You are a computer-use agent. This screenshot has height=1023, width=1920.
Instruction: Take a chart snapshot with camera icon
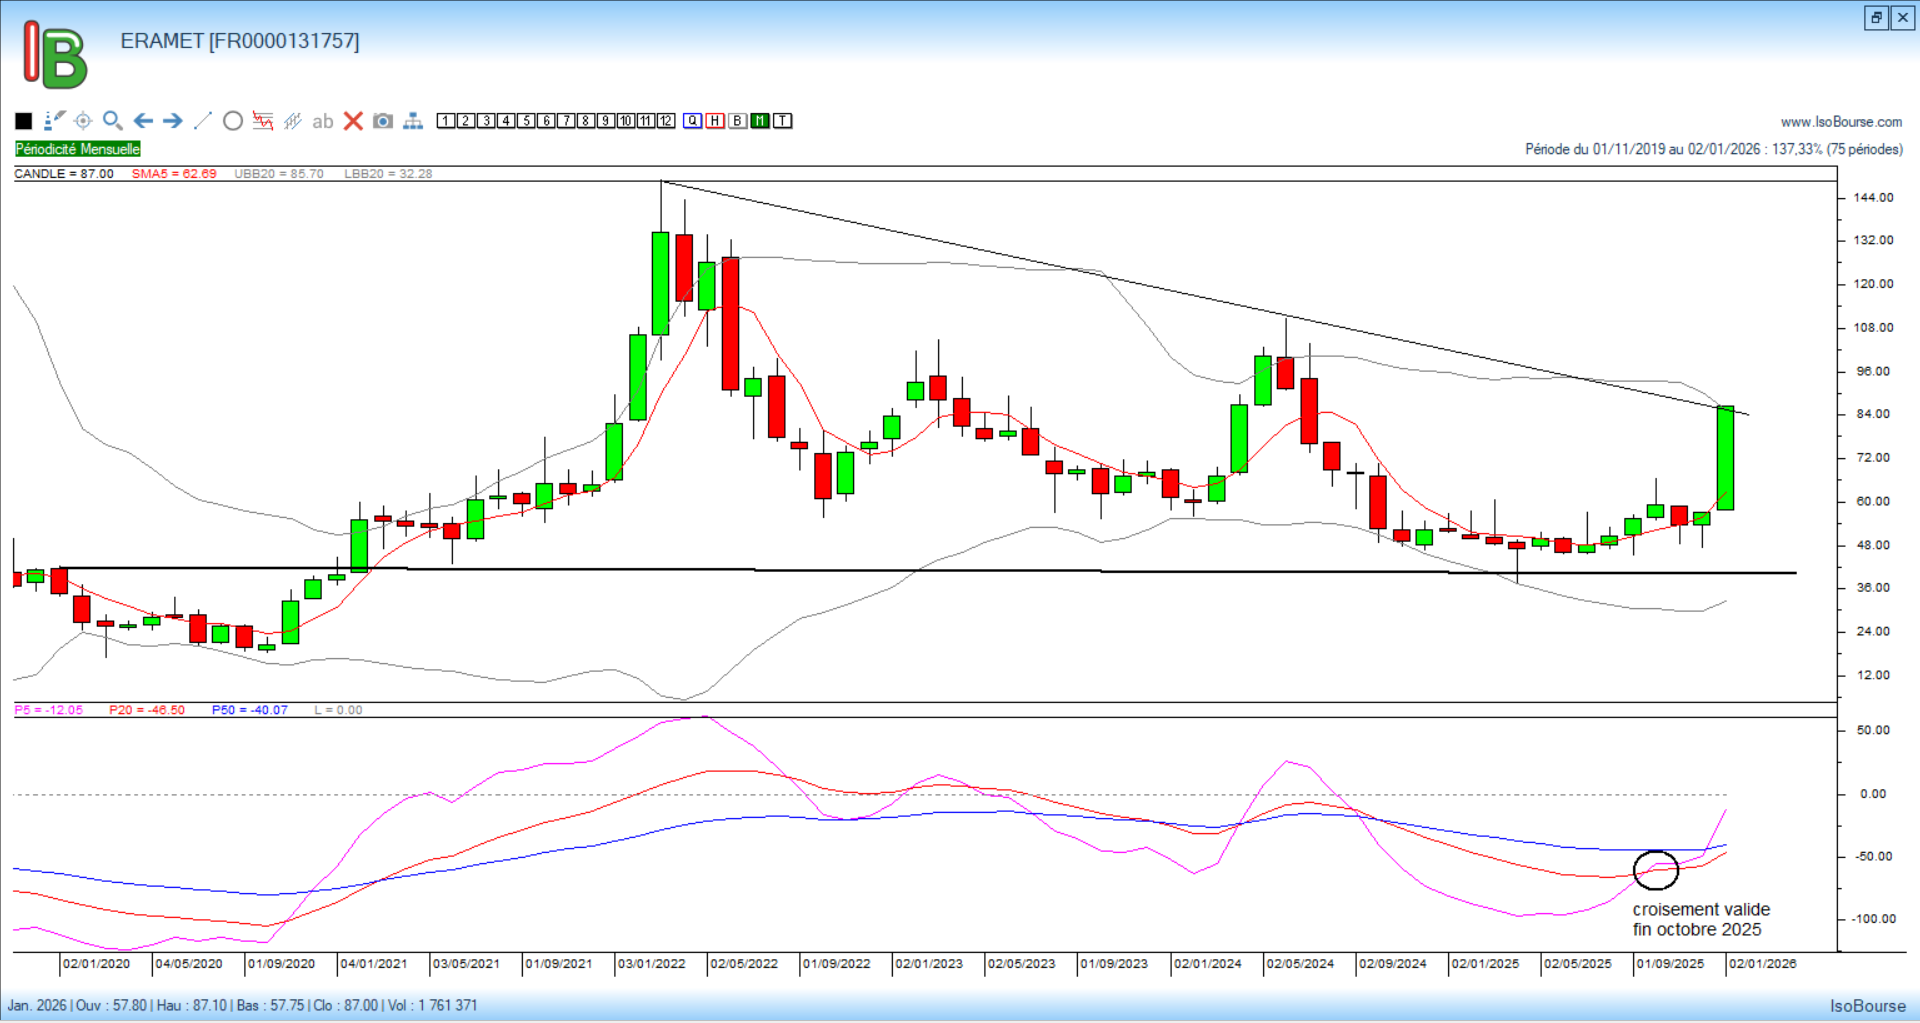pos(382,121)
